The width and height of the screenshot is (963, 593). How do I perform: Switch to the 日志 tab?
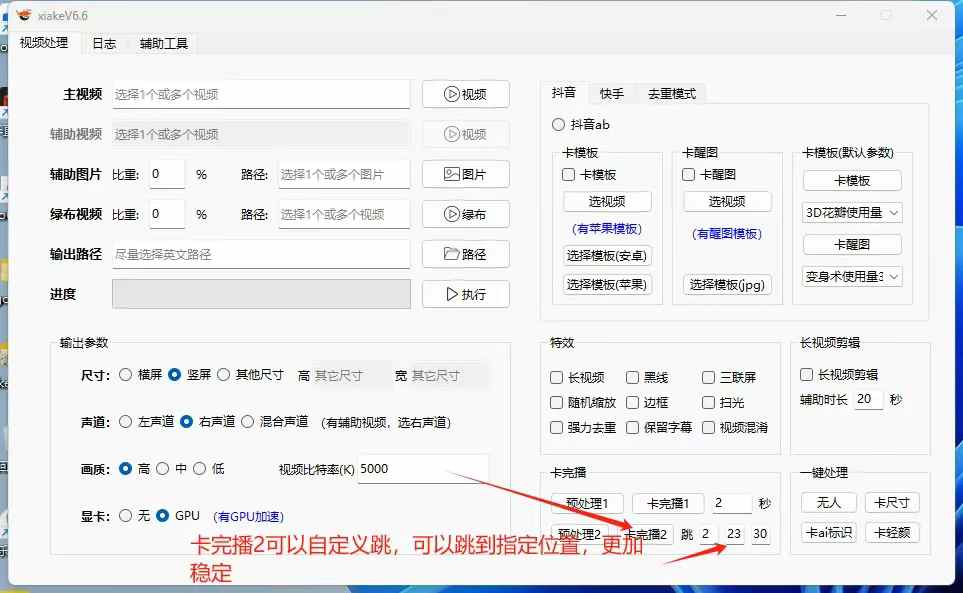pyautogui.click(x=104, y=43)
